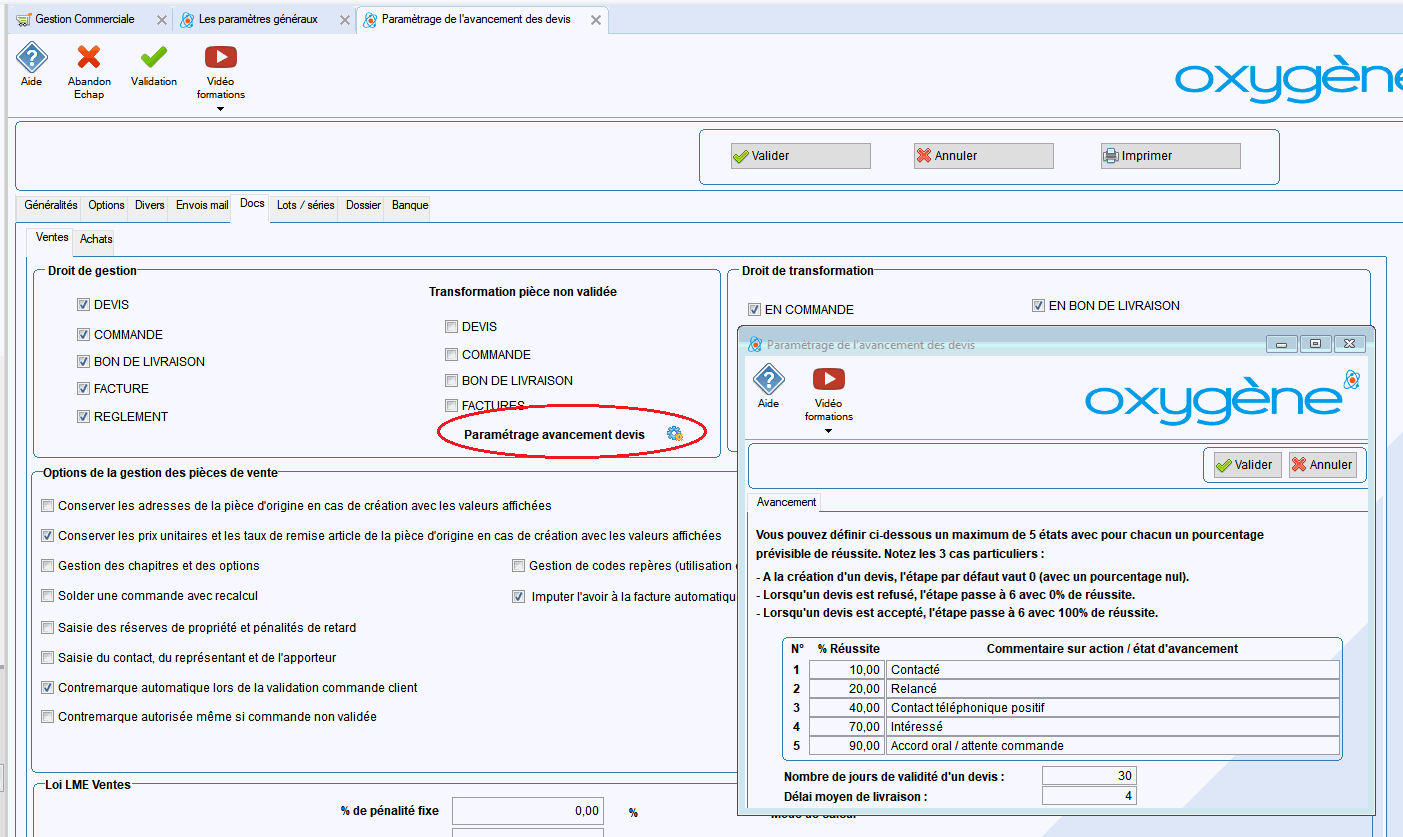Select the Intéressé row comment cell
Viewport: 1403px width, 837px height.
[1112, 727]
